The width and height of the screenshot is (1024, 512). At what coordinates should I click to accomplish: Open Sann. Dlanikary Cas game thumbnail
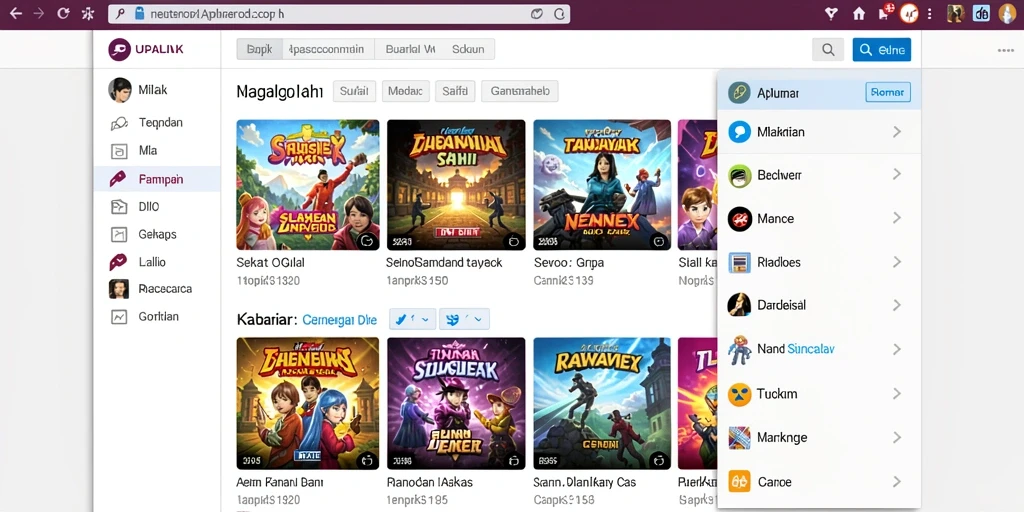click(602, 404)
